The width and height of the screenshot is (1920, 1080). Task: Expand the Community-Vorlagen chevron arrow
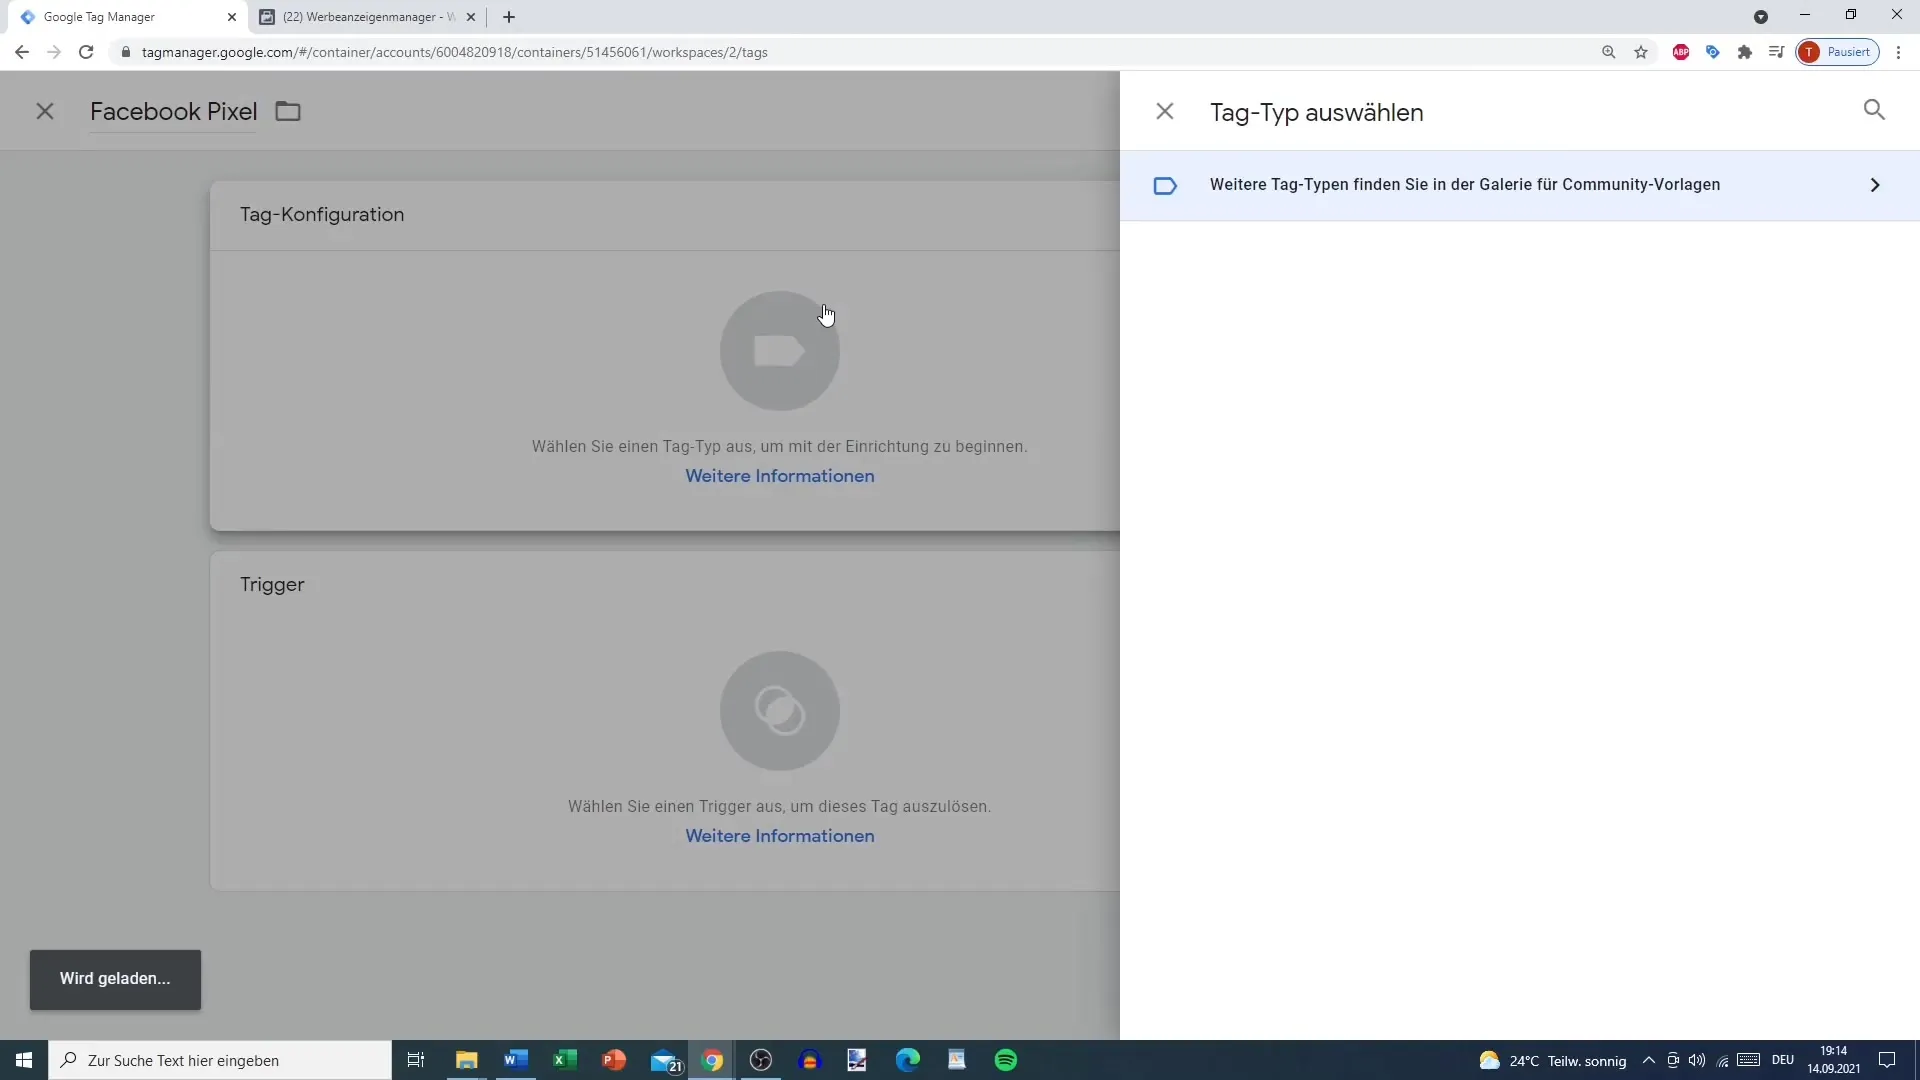click(x=1875, y=185)
